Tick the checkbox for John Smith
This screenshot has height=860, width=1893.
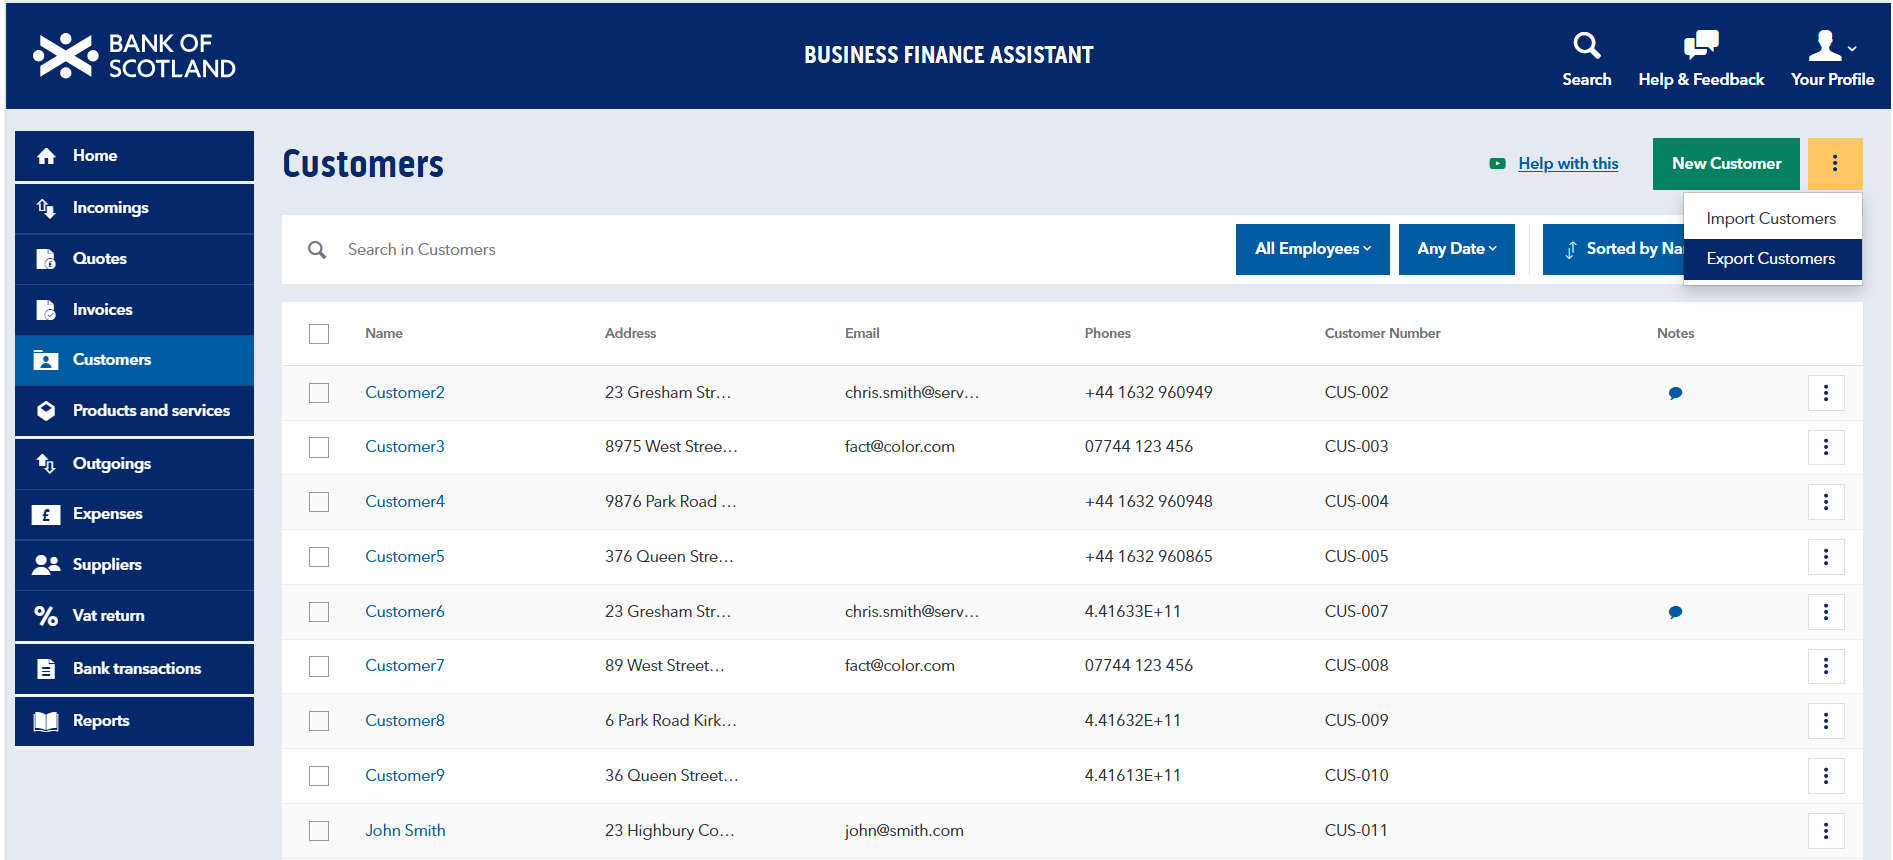[319, 831]
